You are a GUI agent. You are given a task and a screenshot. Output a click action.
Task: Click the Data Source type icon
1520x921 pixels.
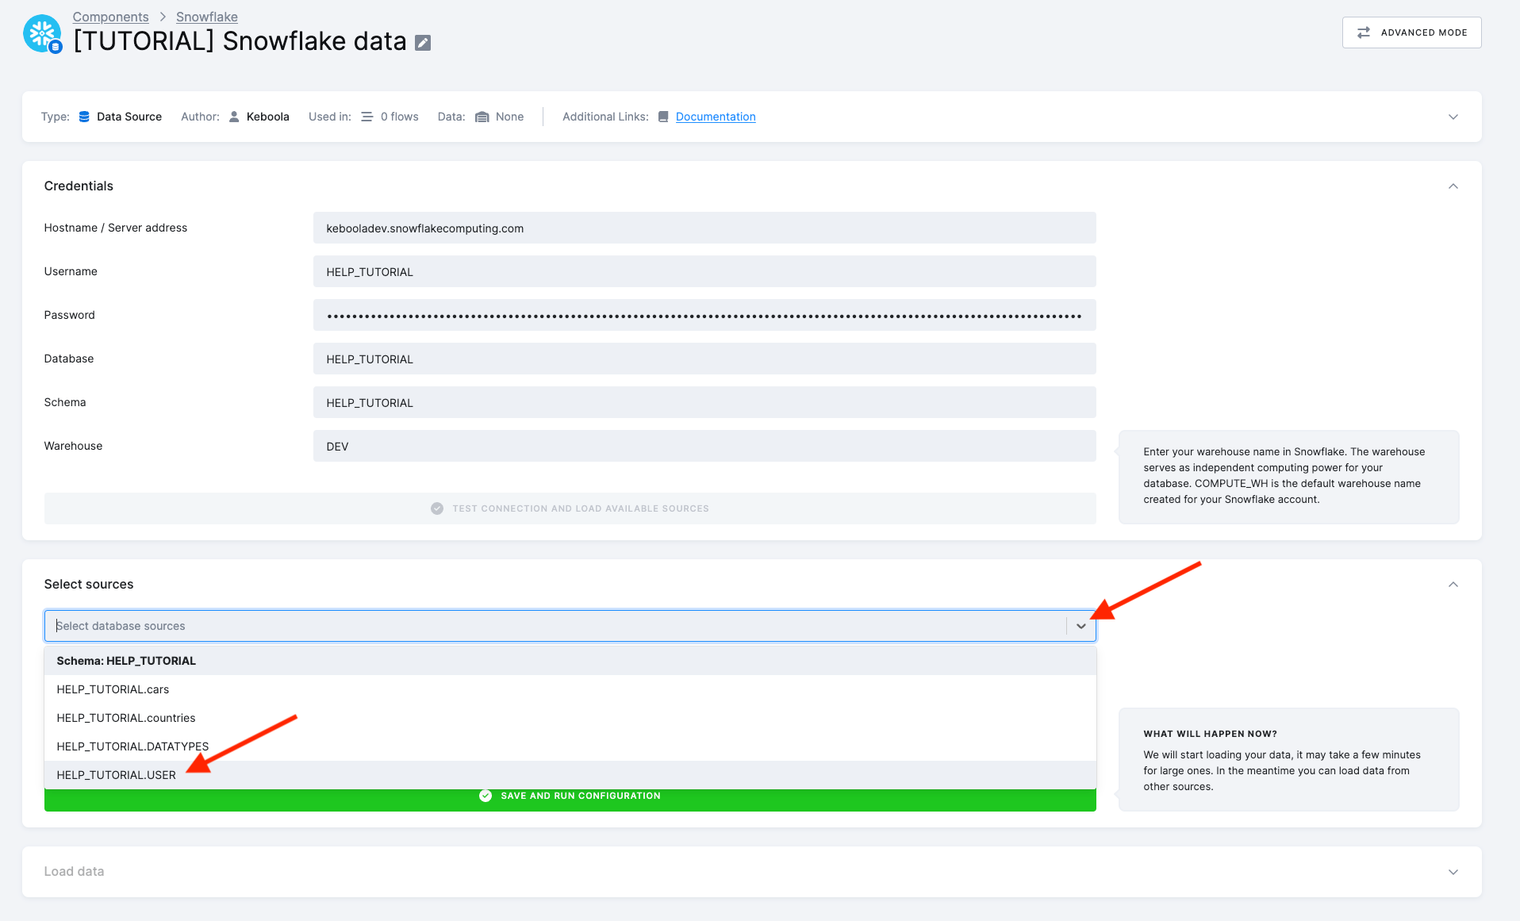(x=84, y=117)
